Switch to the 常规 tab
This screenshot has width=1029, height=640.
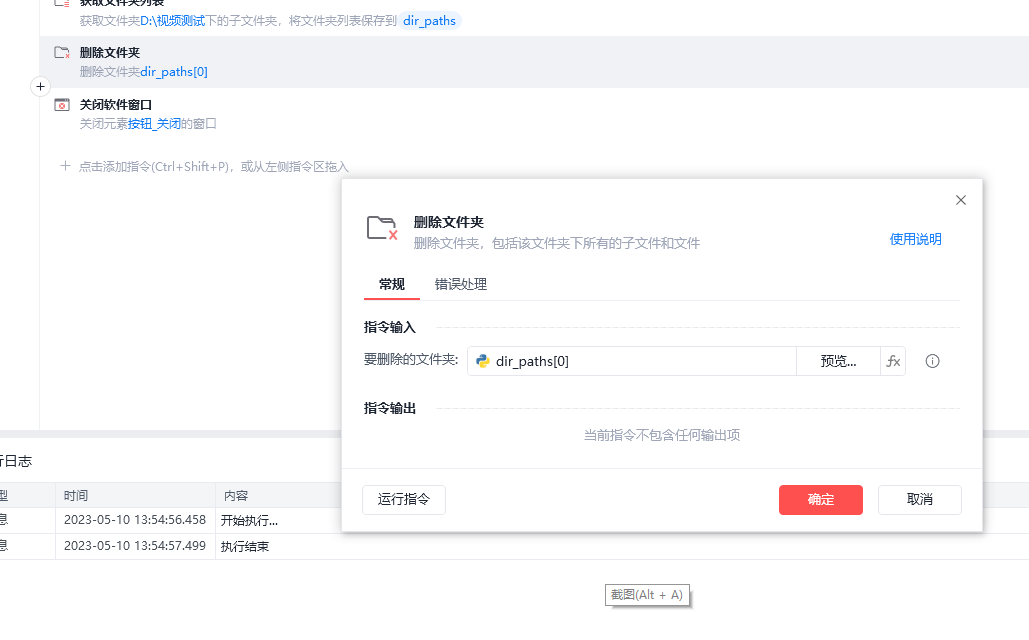[x=392, y=285]
